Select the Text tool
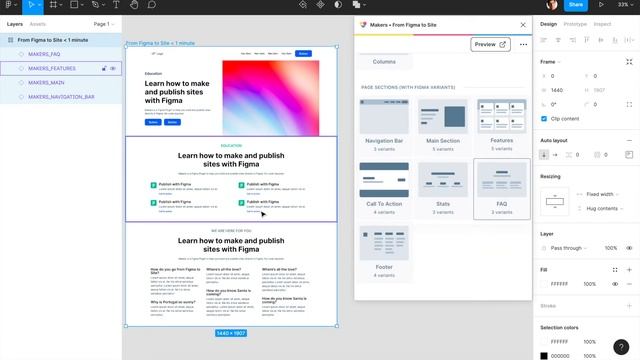Image resolution: width=640 pixels, height=360 pixels. tap(116, 5)
